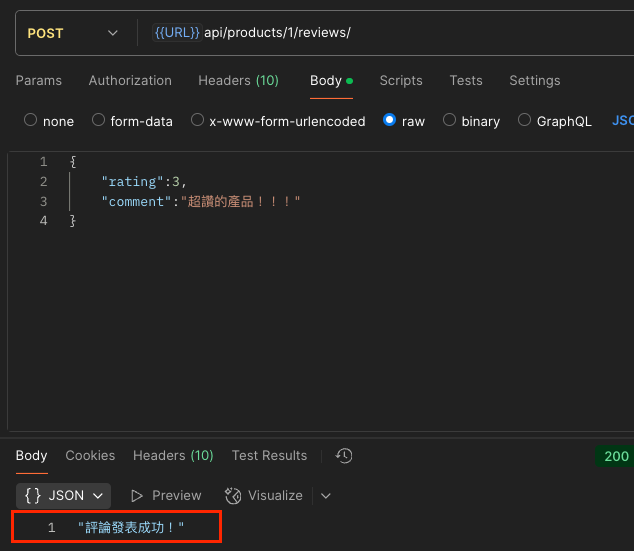Image resolution: width=634 pixels, height=551 pixels.
Task: Click the Visualize response button
Action: click(x=264, y=495)
